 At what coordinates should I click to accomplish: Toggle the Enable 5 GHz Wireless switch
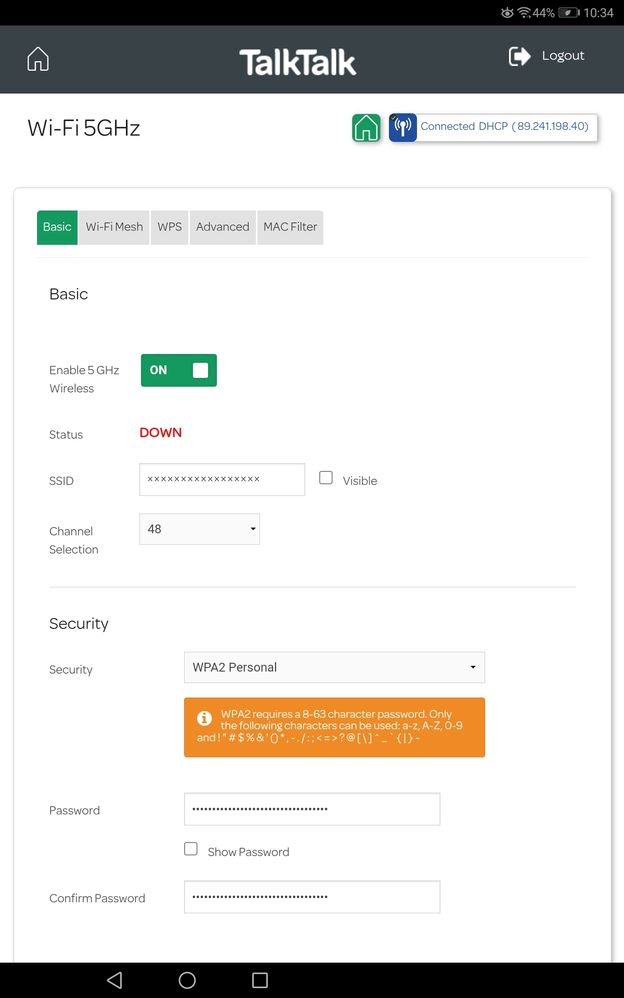tap(178, 370)
